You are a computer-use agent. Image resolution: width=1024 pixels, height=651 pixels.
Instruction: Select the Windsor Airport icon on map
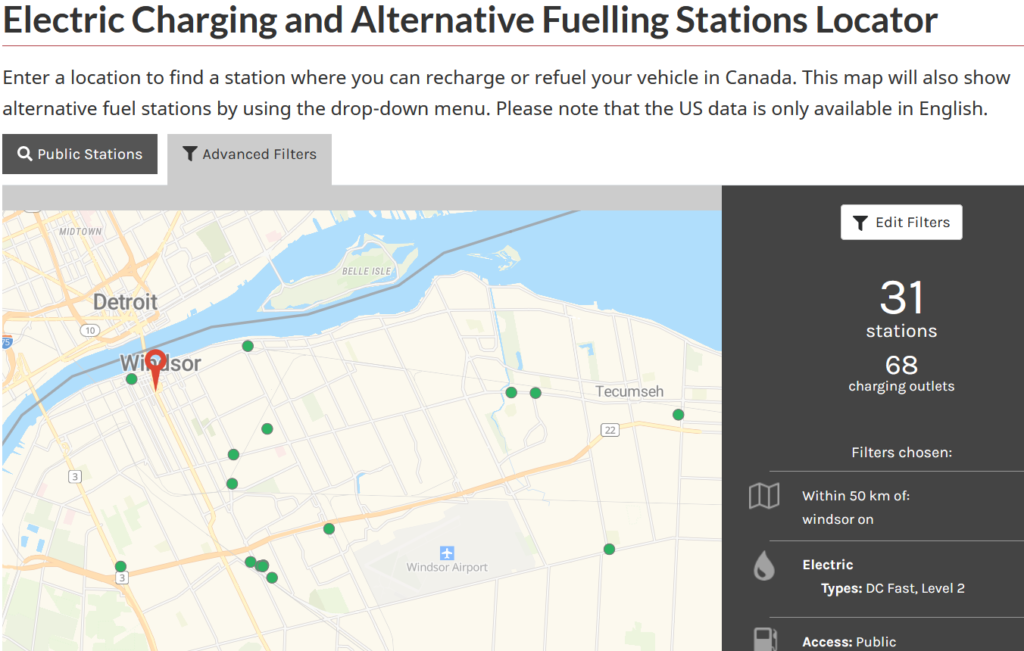447,553
